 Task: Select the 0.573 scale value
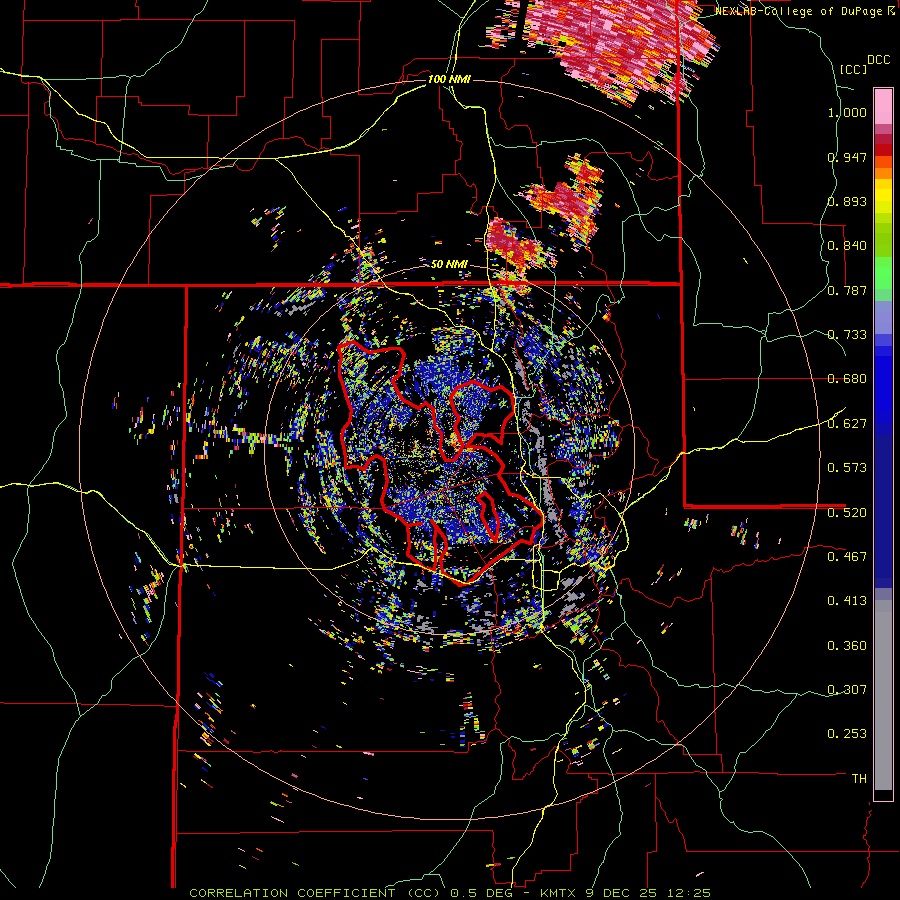[847, 468]
